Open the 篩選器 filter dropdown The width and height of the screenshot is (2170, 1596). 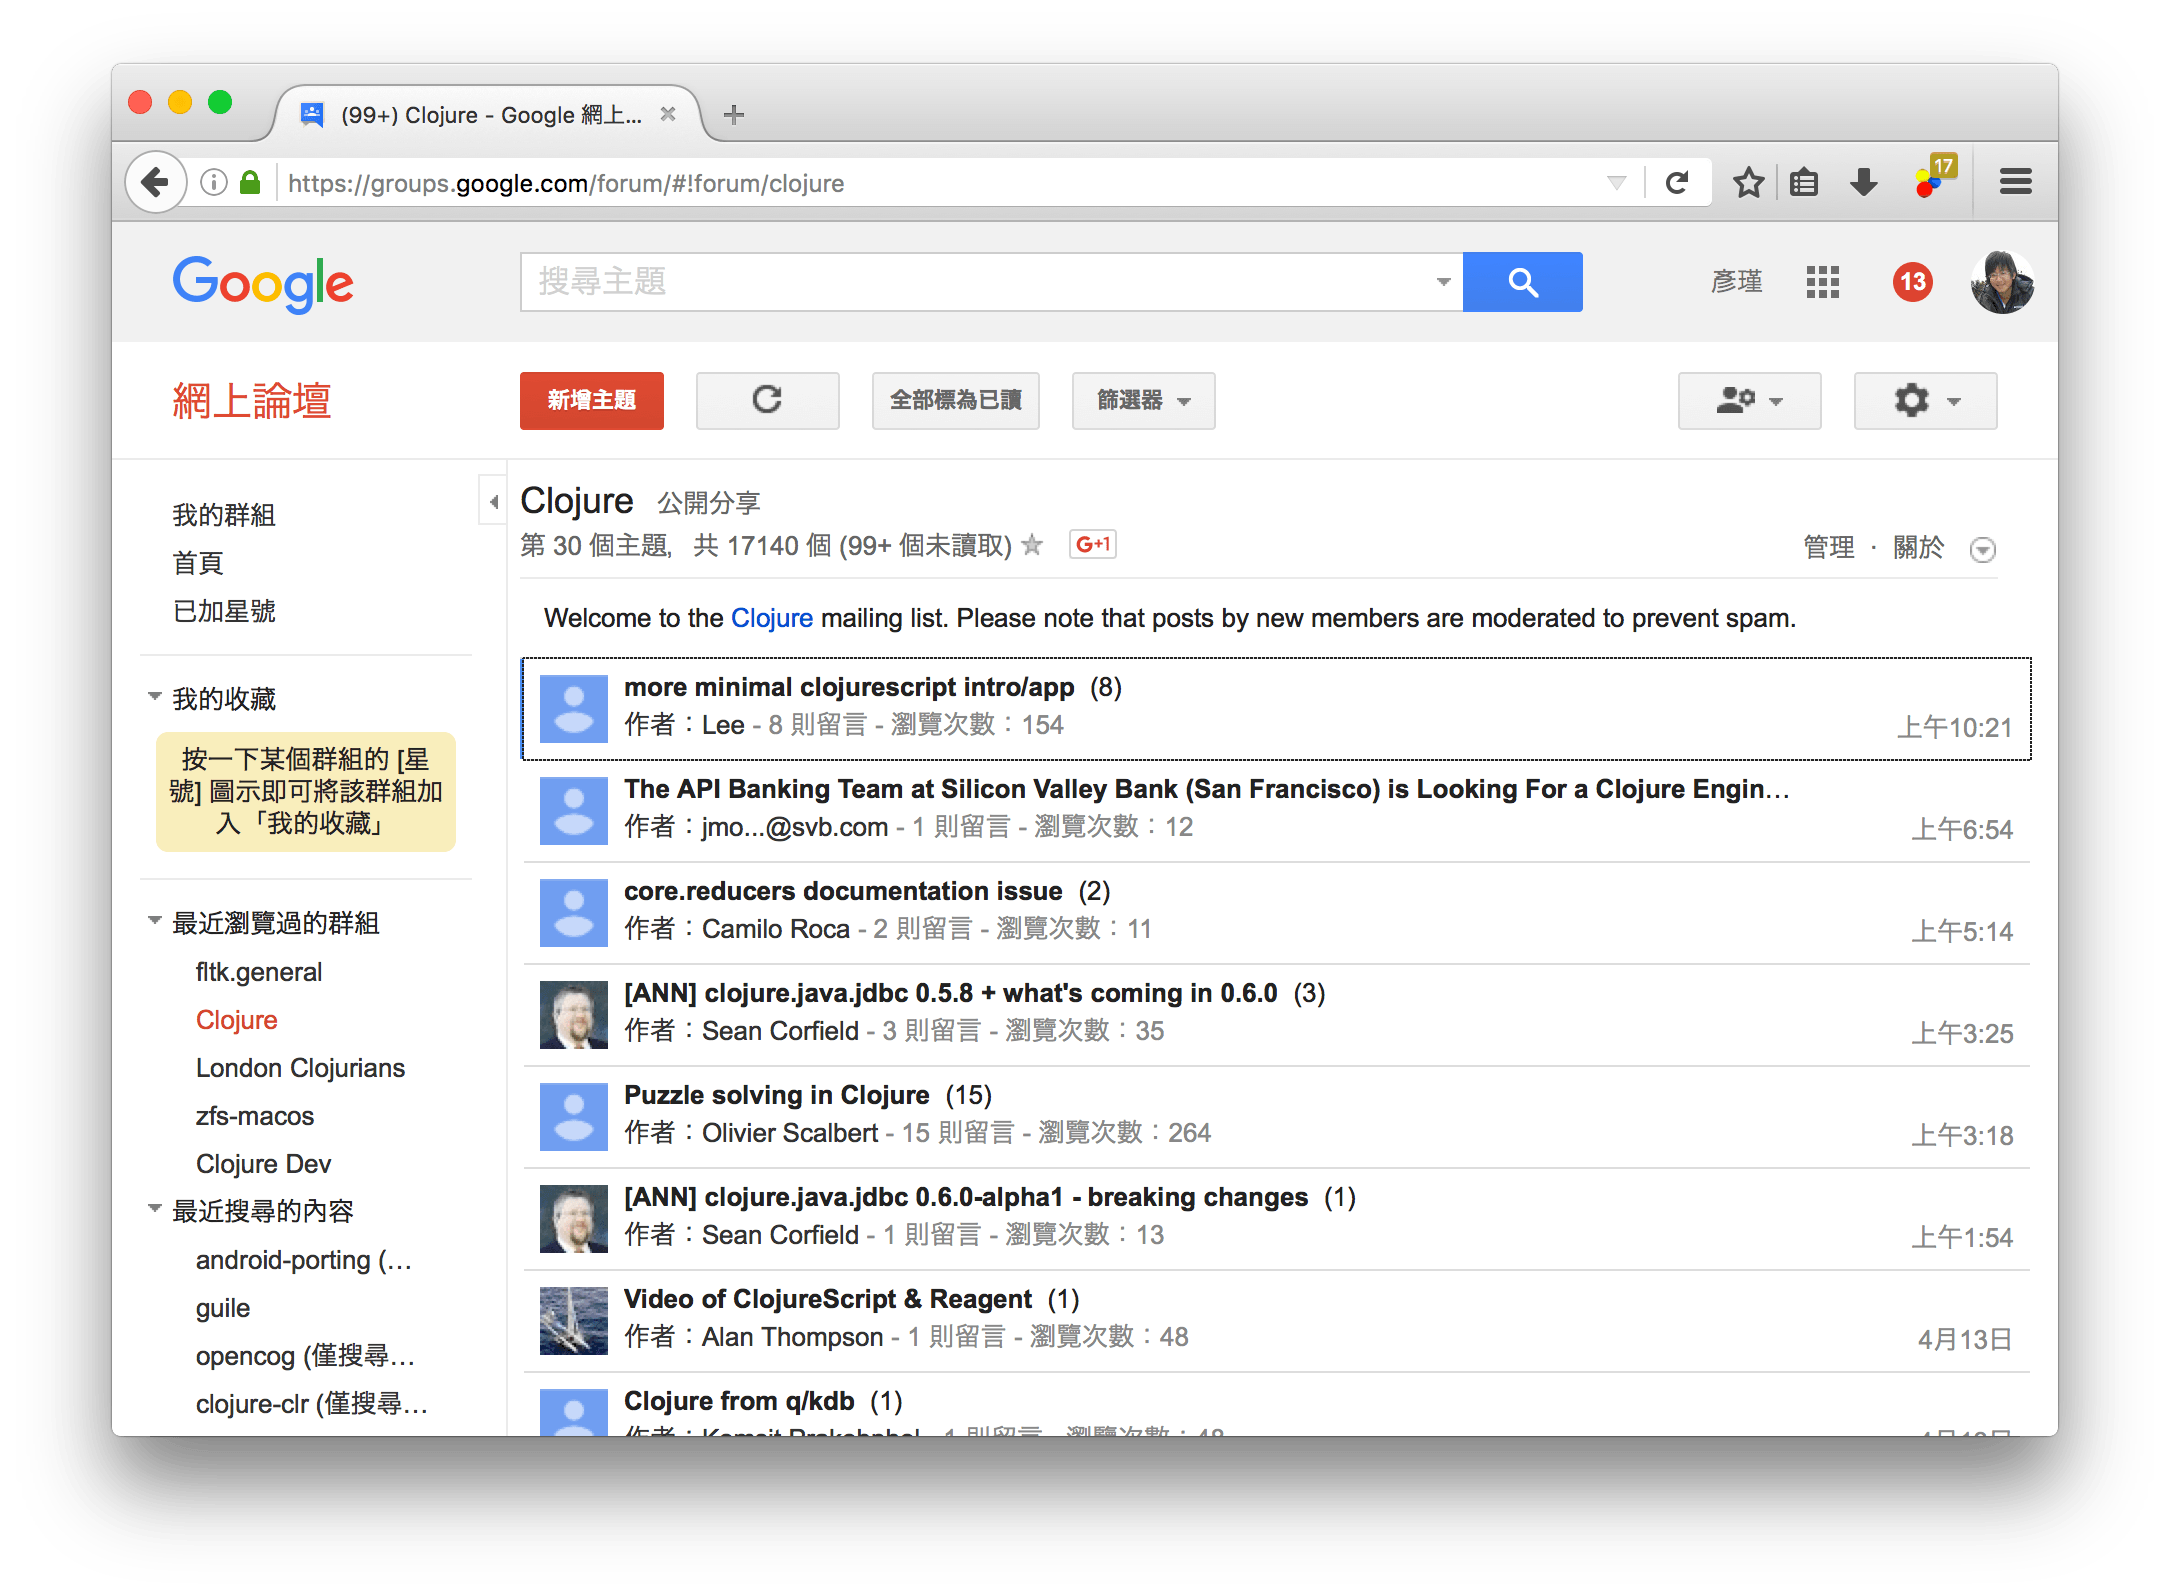1143,401
